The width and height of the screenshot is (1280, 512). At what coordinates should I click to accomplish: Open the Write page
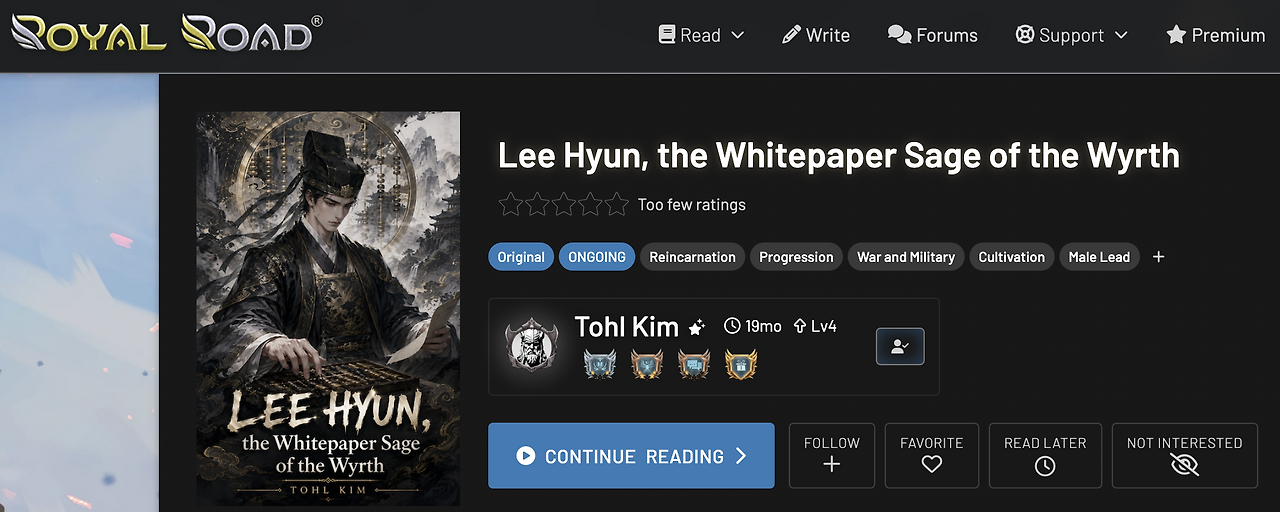[x=815, y=35]
